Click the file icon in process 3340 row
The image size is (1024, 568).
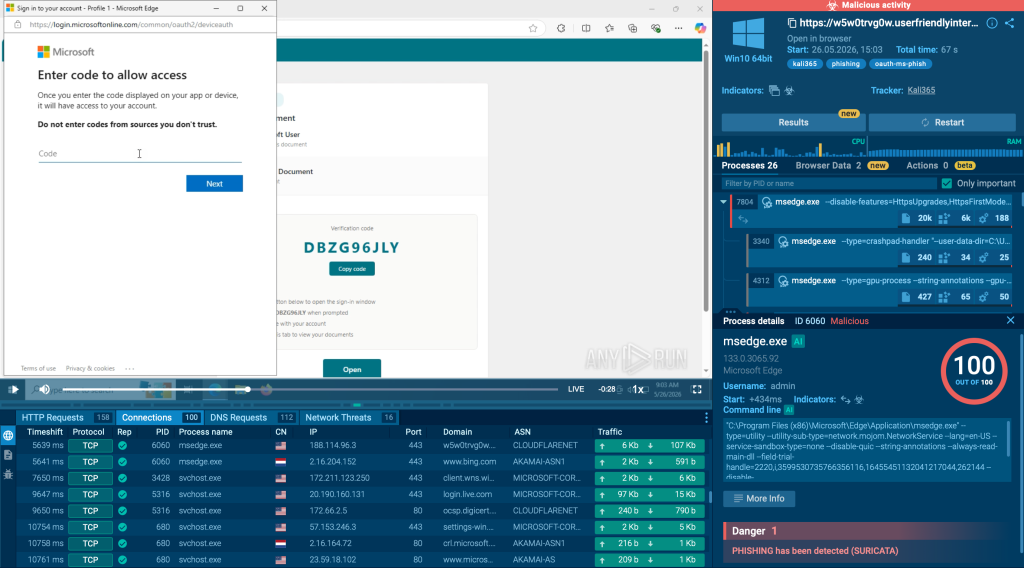905,258
